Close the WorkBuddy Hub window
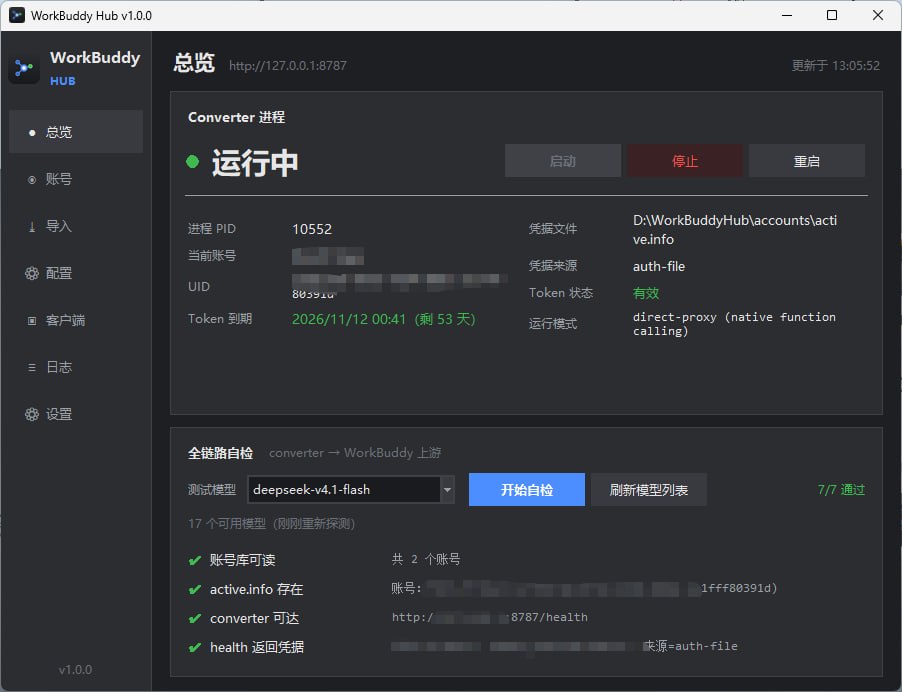Screen dimensions: 902x692 coord(878,16)
